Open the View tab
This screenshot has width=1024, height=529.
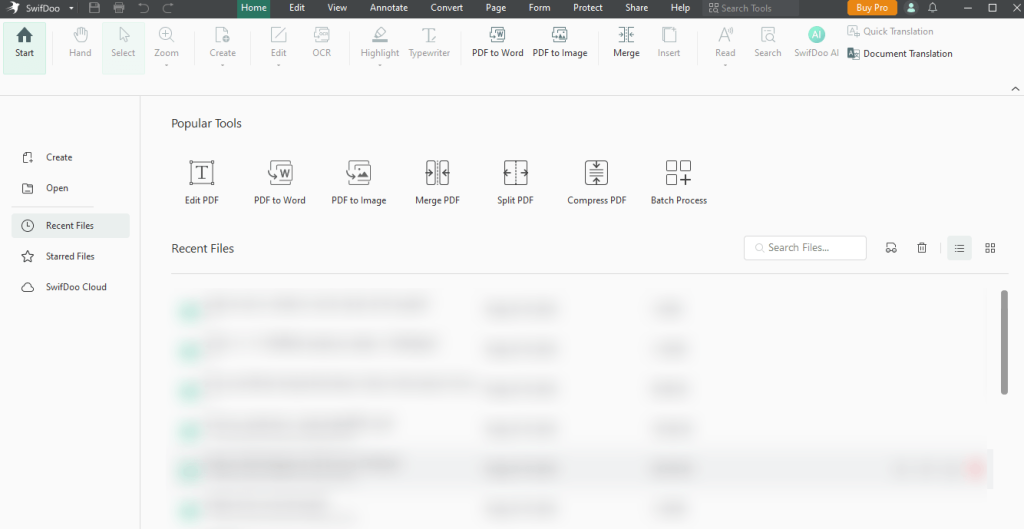tap(337, 8)
